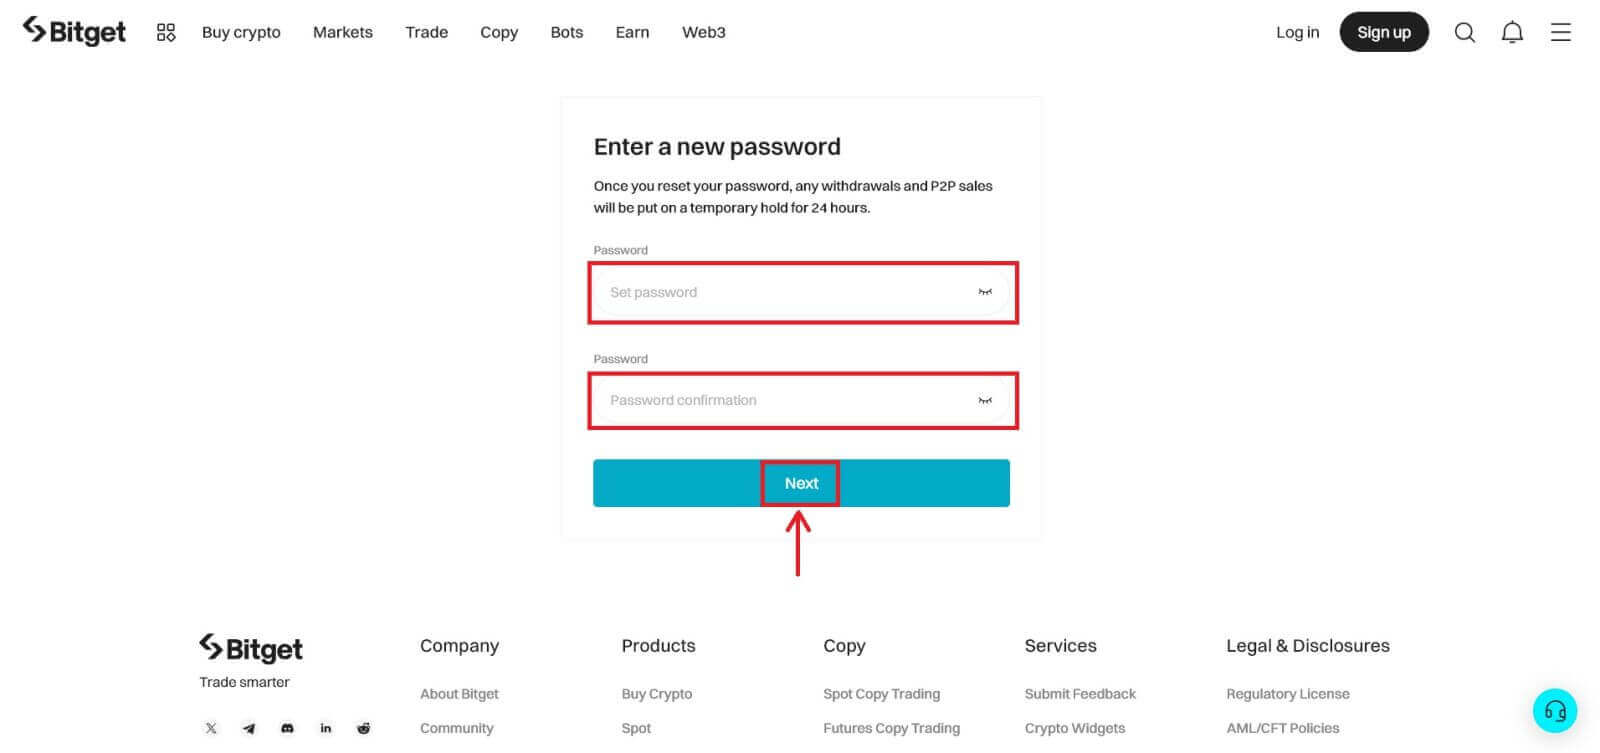Screen dimensions: 1600x753
Task: Show password in confirmation field
Action: click(985, 400)
